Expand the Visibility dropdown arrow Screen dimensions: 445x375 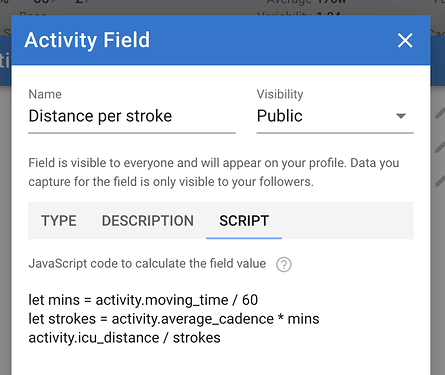[401, 116]
